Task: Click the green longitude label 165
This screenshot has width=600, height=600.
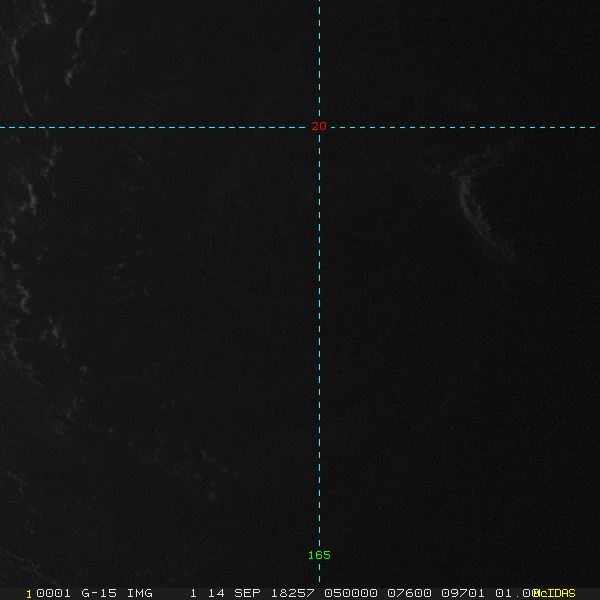Action: [x=319, y=555]
